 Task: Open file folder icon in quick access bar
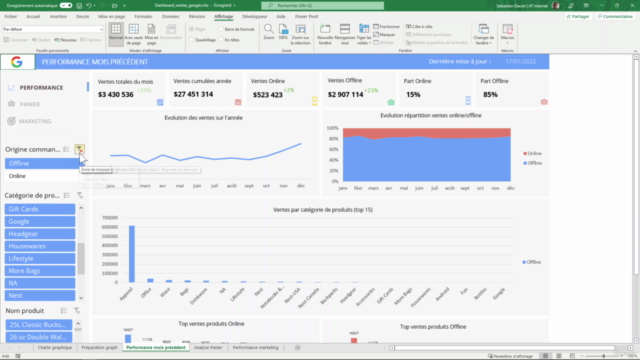tap(114, 6)
